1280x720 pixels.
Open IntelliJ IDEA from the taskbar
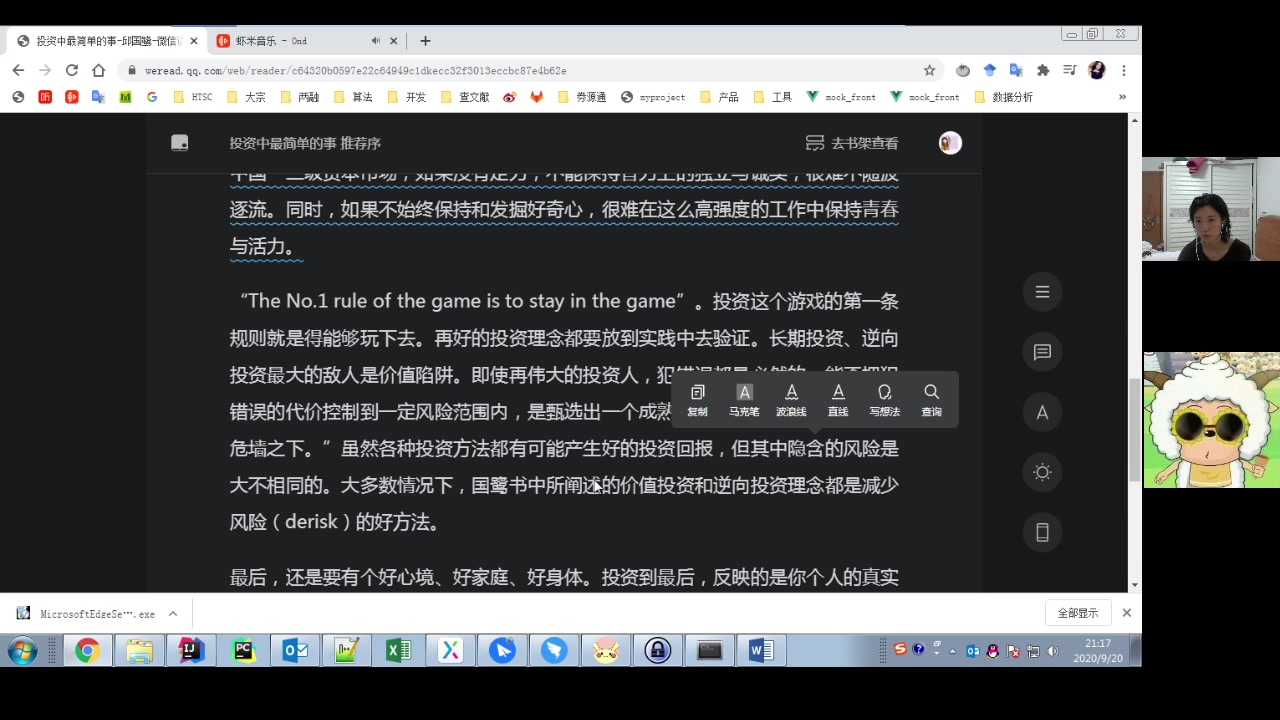point(191,651)
